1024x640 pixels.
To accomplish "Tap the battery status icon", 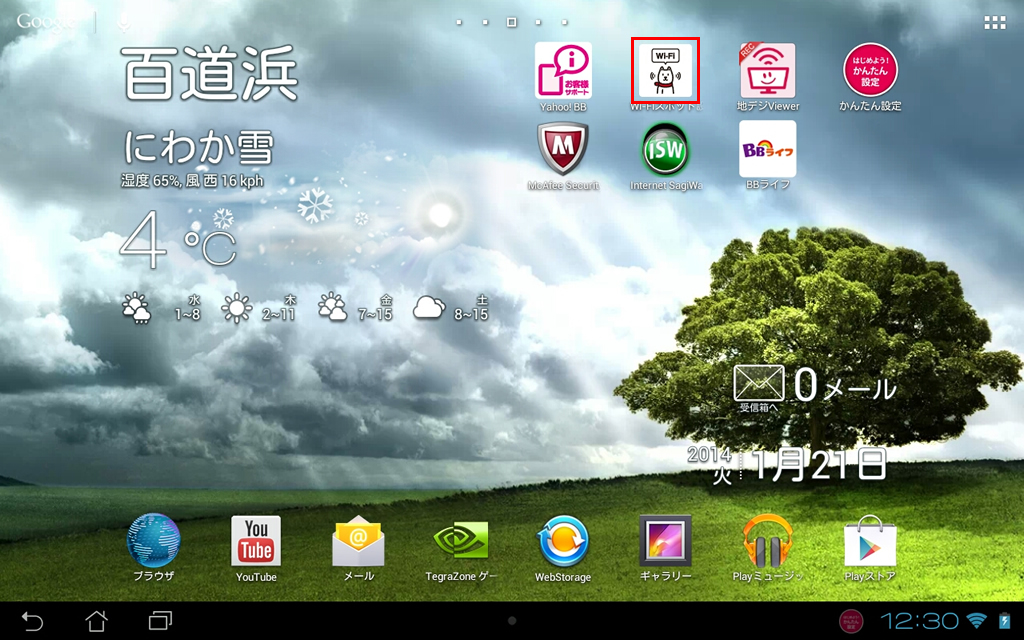I will [x=1004, y=620].
